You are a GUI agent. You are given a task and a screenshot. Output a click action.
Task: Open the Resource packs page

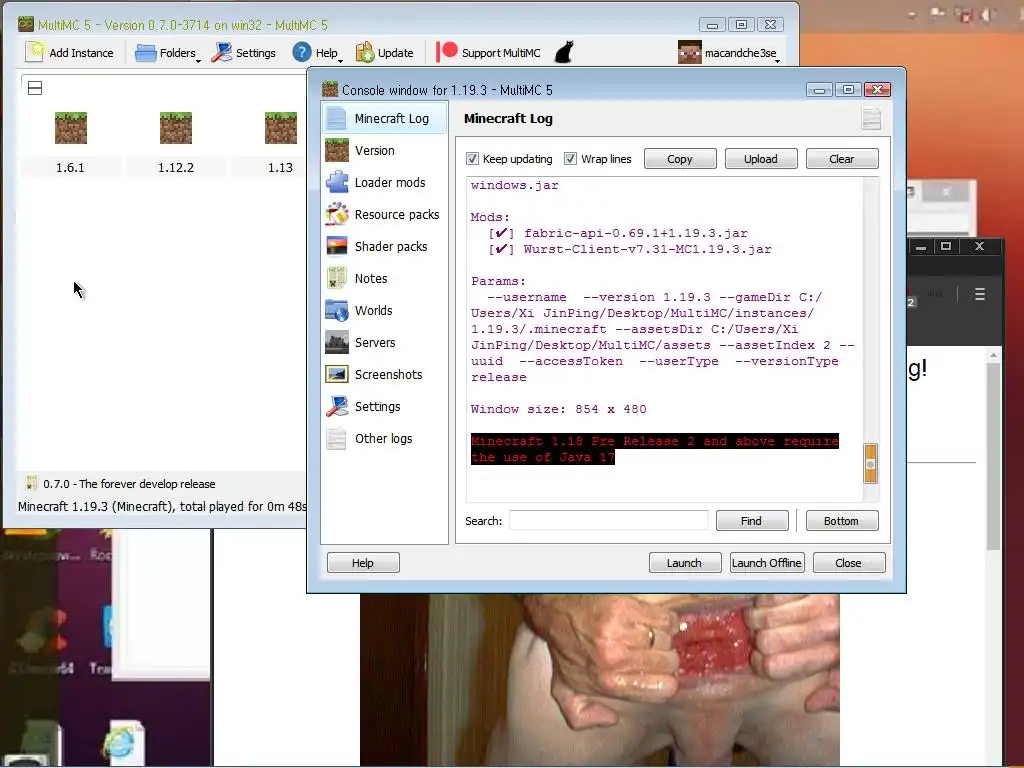(x=384, y=214)
